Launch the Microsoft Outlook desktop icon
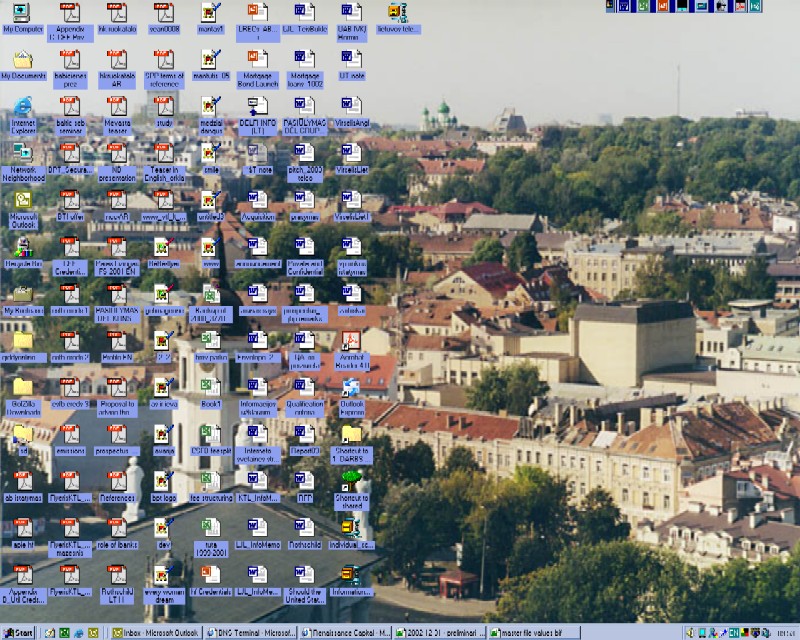This screenshot has width=800, height=640. click(x=22, y=199)
